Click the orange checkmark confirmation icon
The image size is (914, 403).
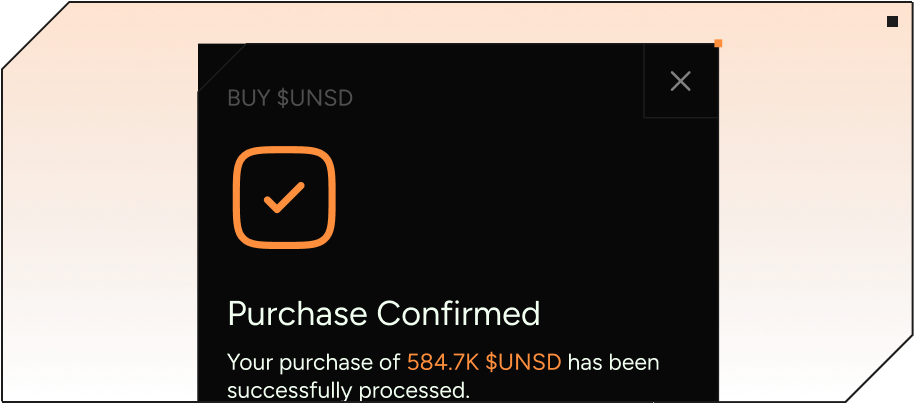coord(284,197)
